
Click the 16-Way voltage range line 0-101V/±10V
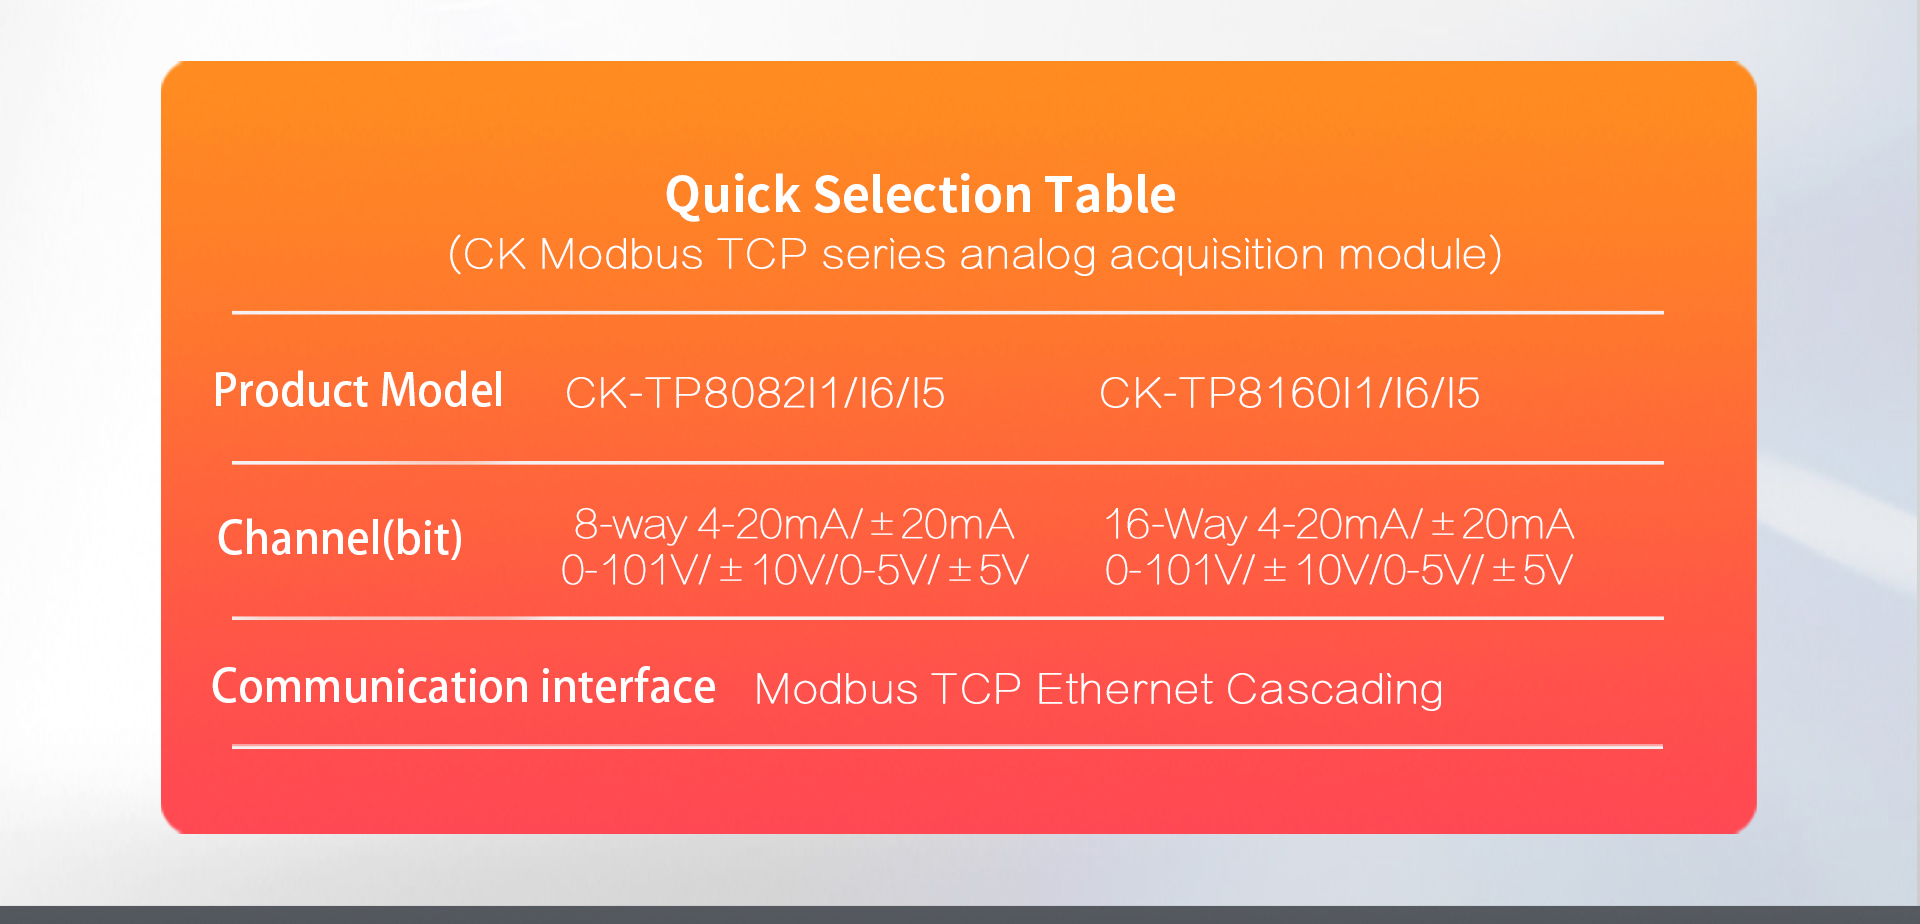click(1339, 570)
